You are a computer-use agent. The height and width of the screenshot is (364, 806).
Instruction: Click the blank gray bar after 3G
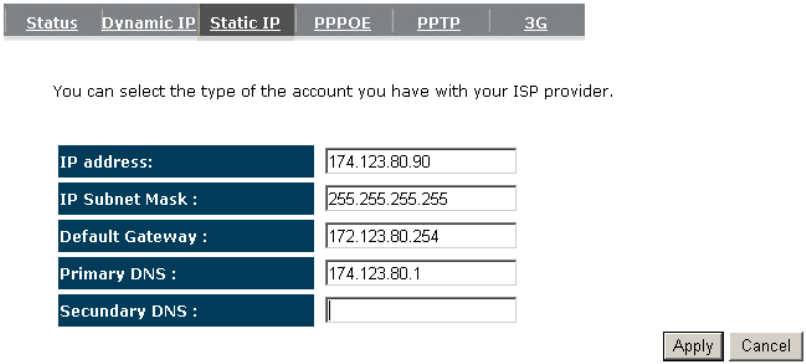569,21
